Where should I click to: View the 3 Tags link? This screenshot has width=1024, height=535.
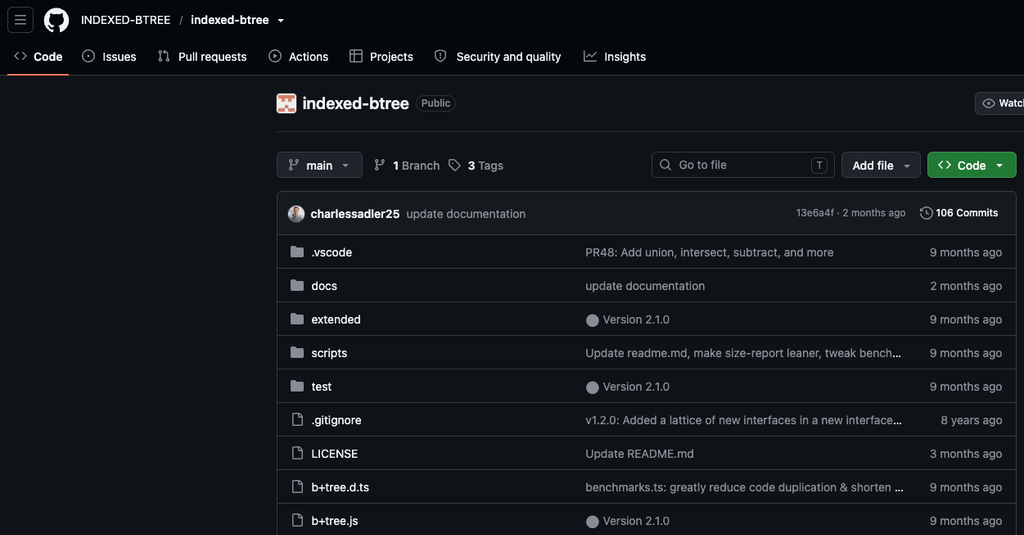476,165
